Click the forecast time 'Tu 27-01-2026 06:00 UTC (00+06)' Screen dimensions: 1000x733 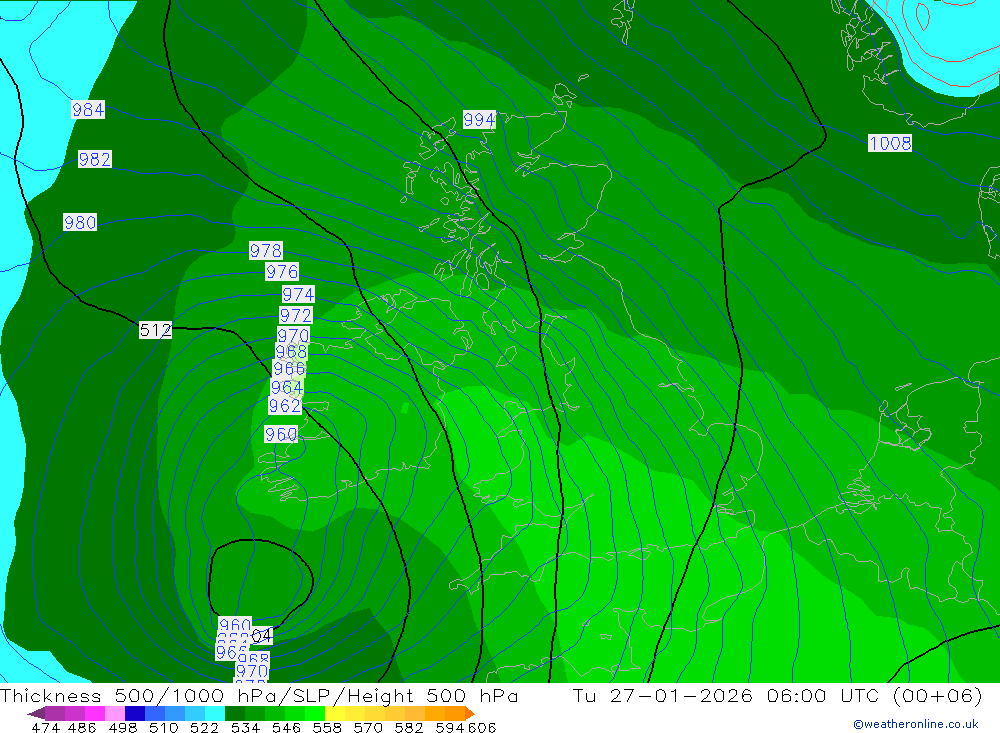tap(777, 695)
